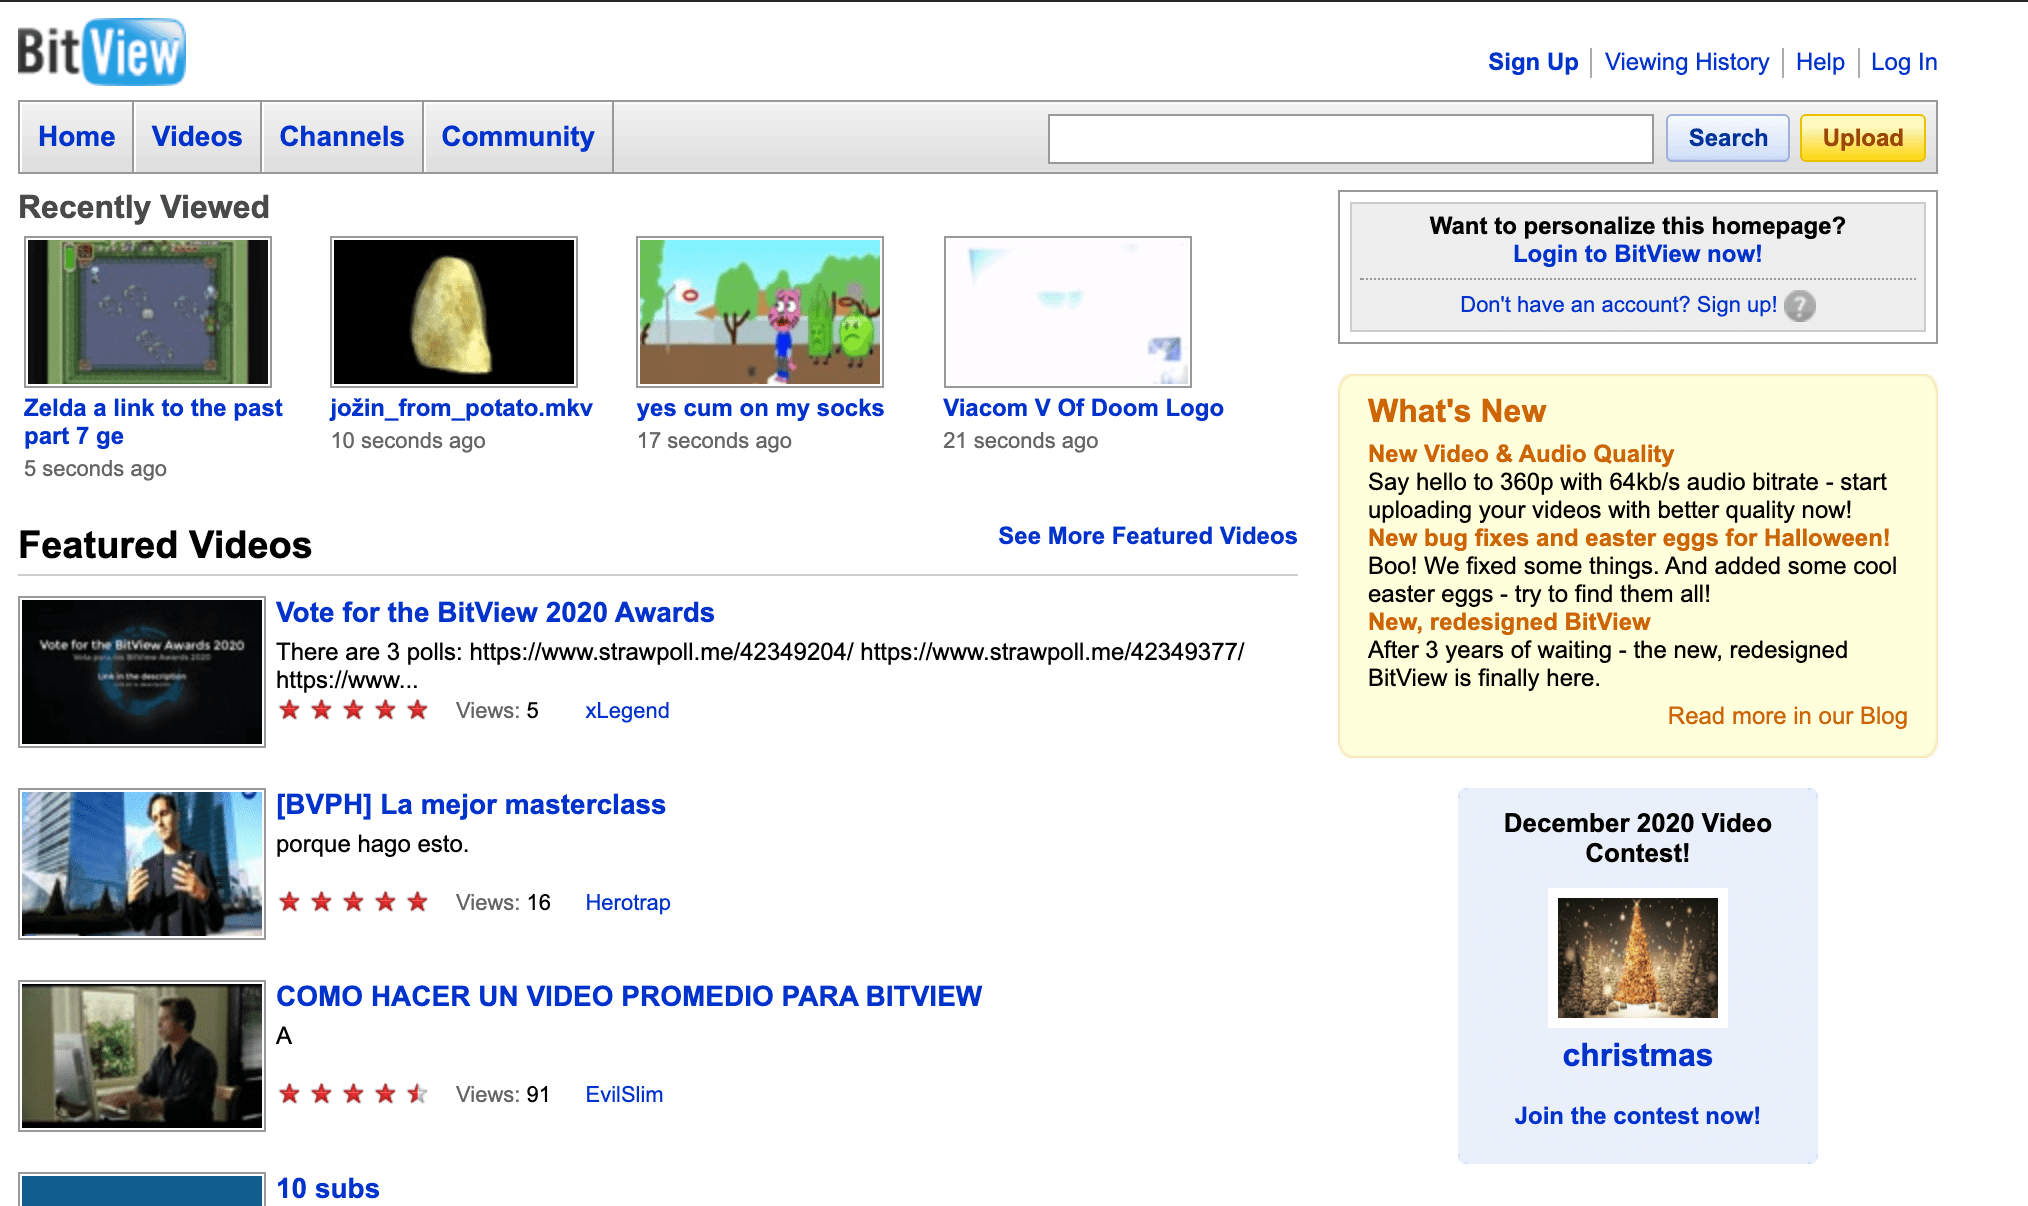This screenshot has width=2028, height=1206.
Task: Return to the Home tab
Action: click(75, 137)
